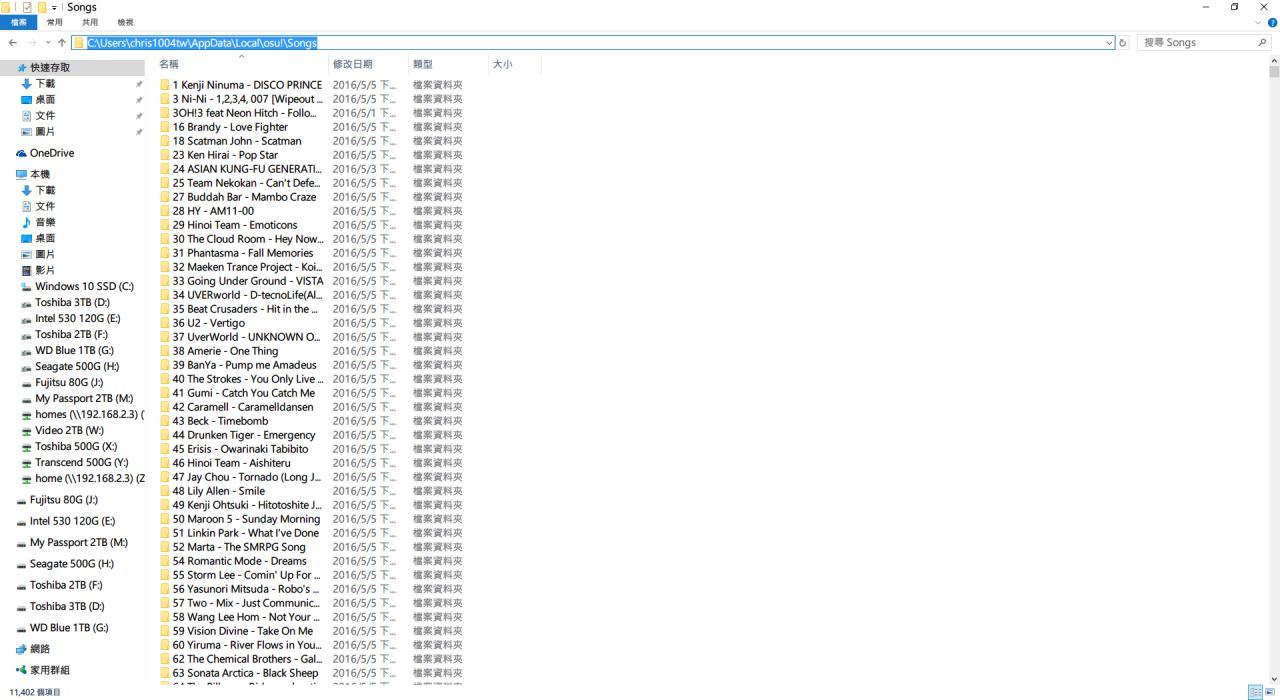
Task: Open the 檔案 file tab
Action: tap(19, 22)
